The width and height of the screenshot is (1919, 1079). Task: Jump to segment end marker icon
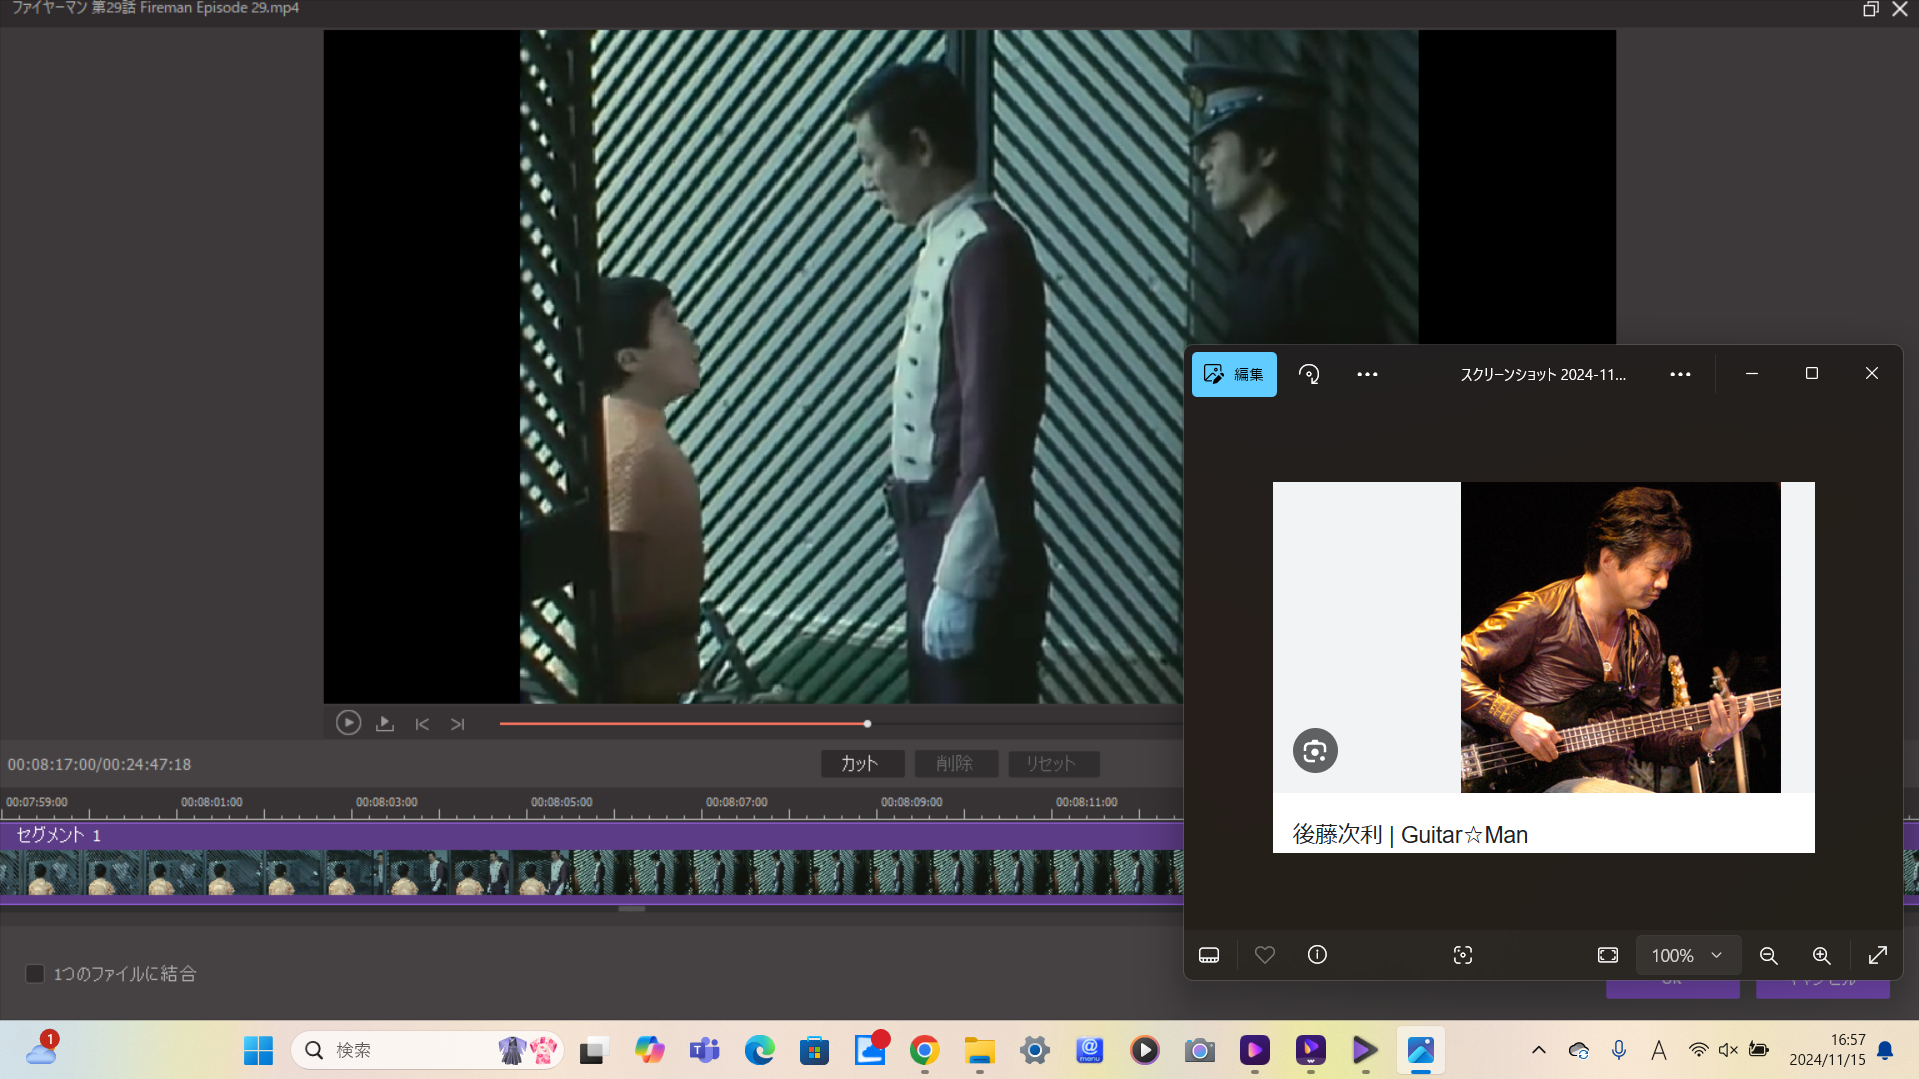tap(458, 724)
